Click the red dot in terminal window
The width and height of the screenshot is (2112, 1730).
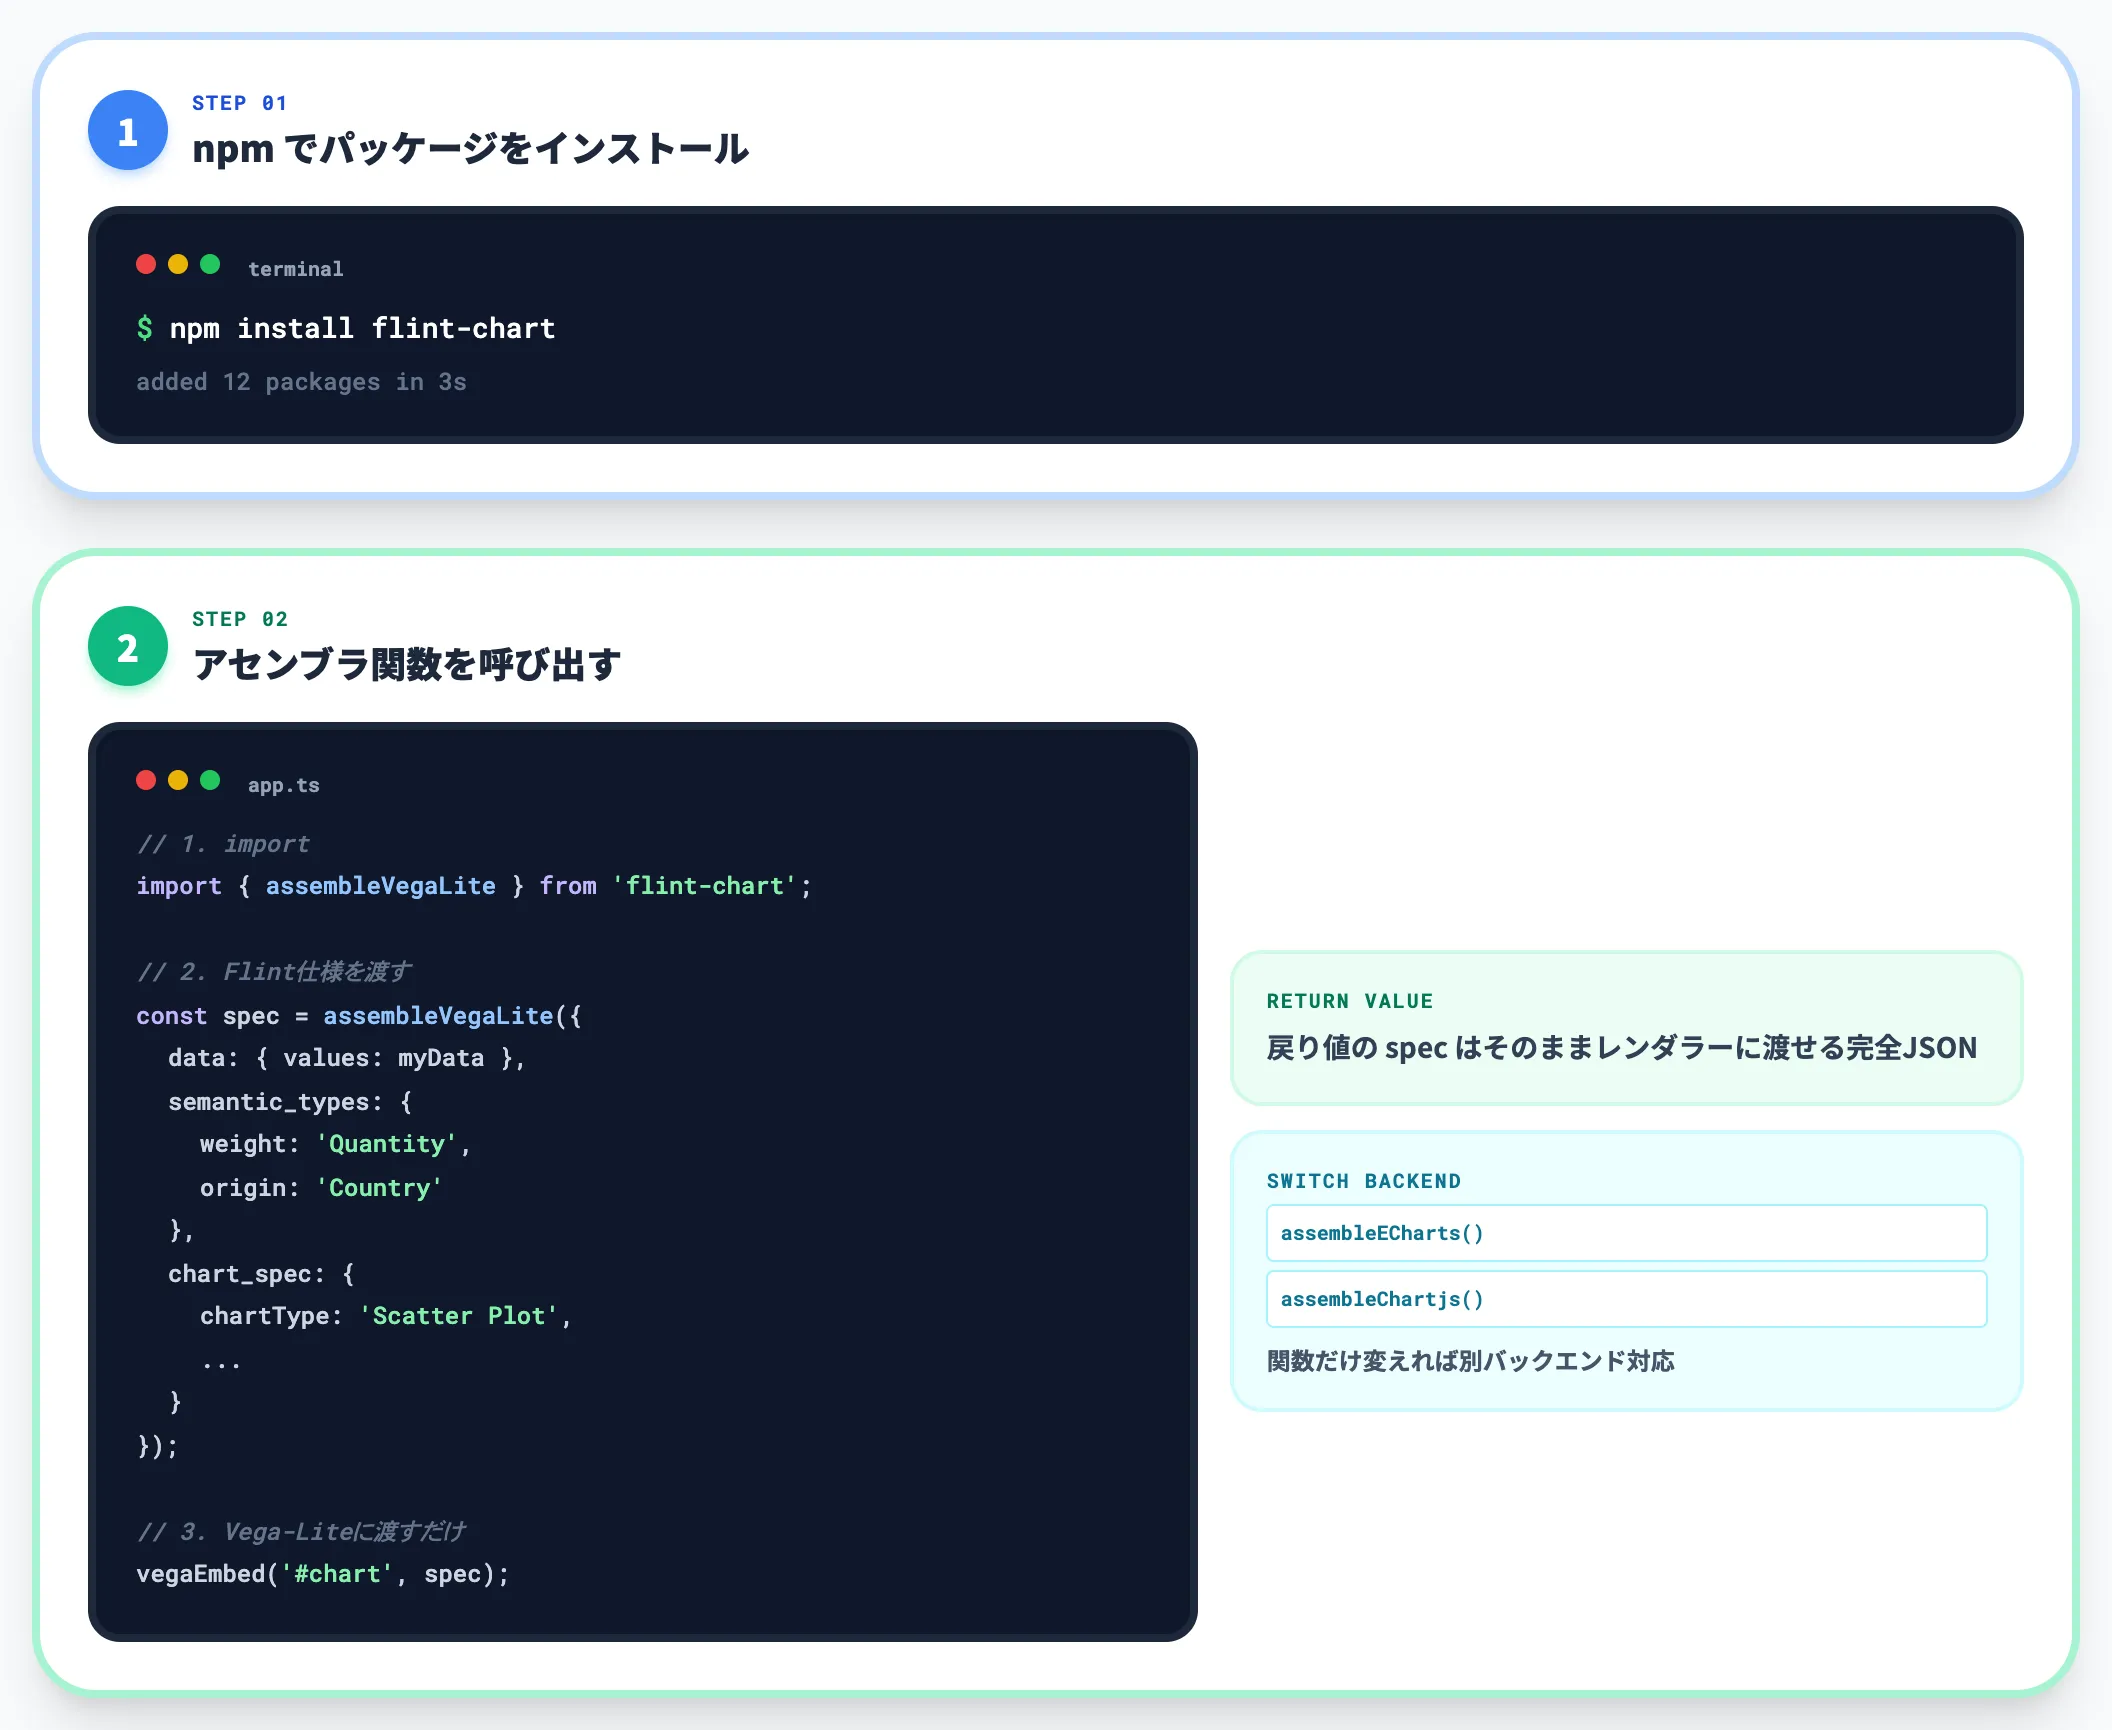(x=146, y=264)
